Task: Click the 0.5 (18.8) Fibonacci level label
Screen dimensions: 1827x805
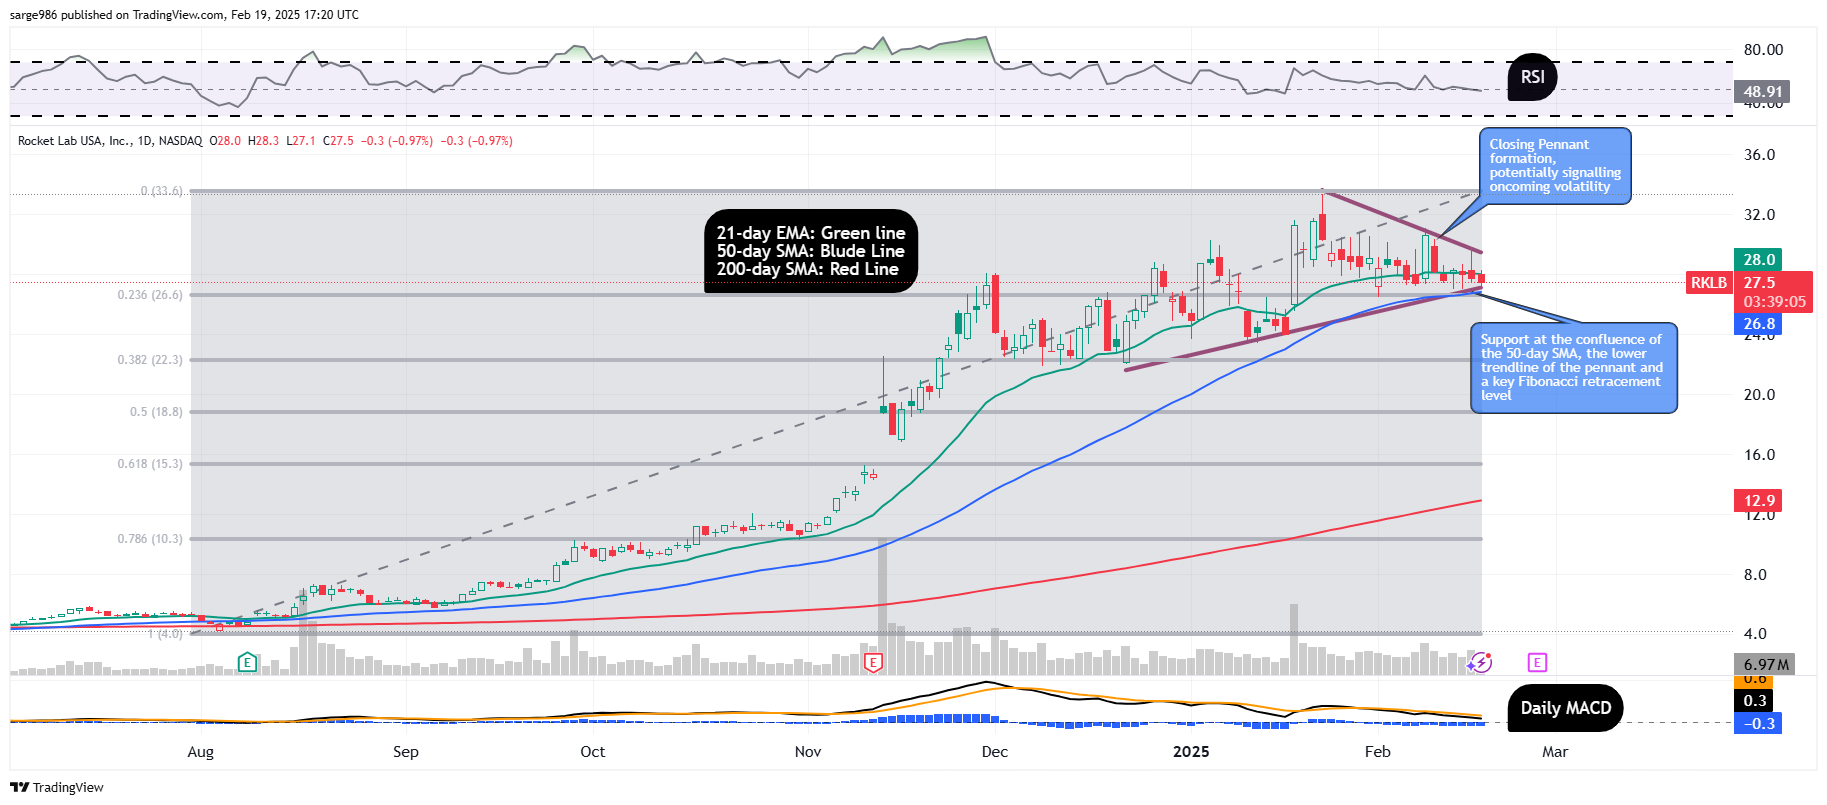Action: pyautogui.click(x=156, y=412)
